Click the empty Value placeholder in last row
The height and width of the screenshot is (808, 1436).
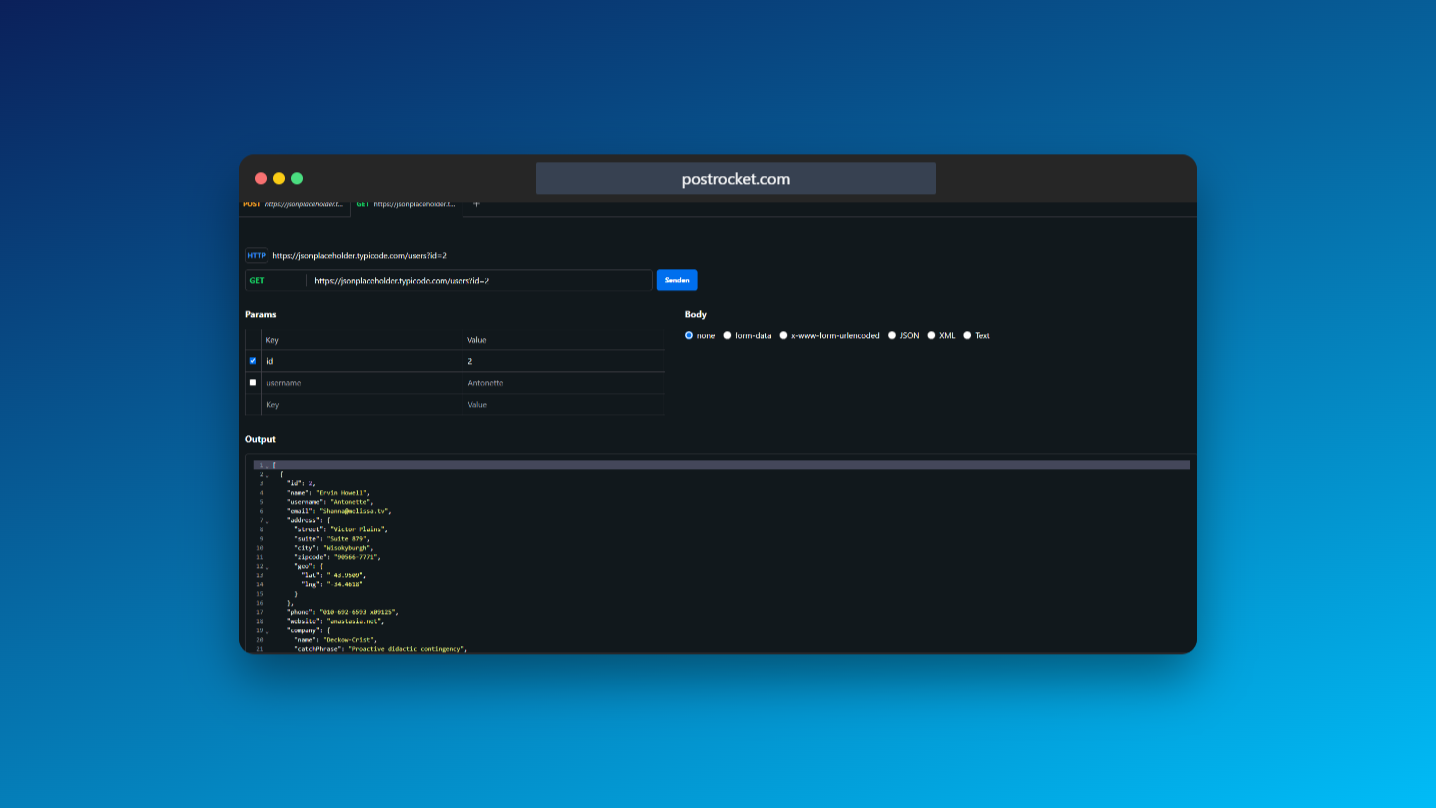coord(563,405)
